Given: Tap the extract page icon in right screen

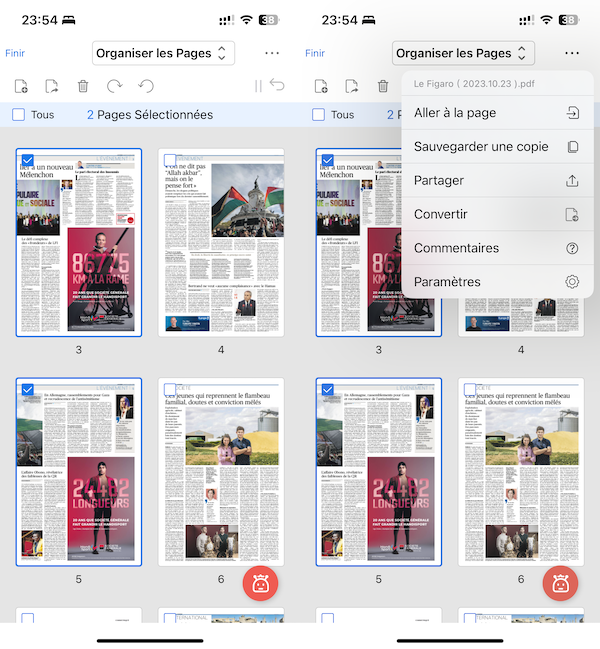Looking at the screenshot, I should tap(352, 86).
